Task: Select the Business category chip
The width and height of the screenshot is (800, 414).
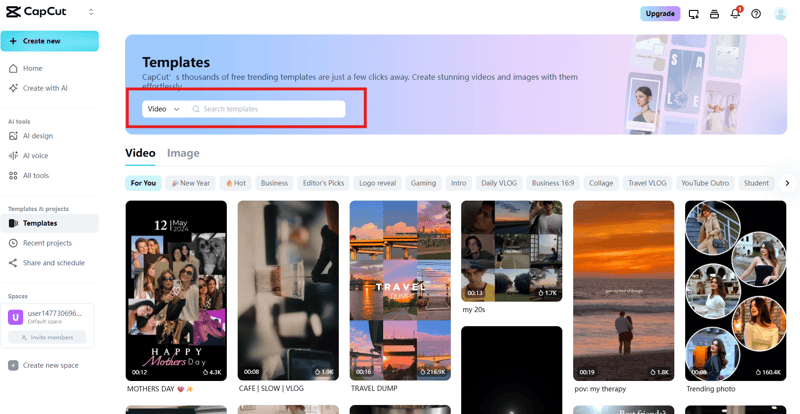Action: (274, 183)
